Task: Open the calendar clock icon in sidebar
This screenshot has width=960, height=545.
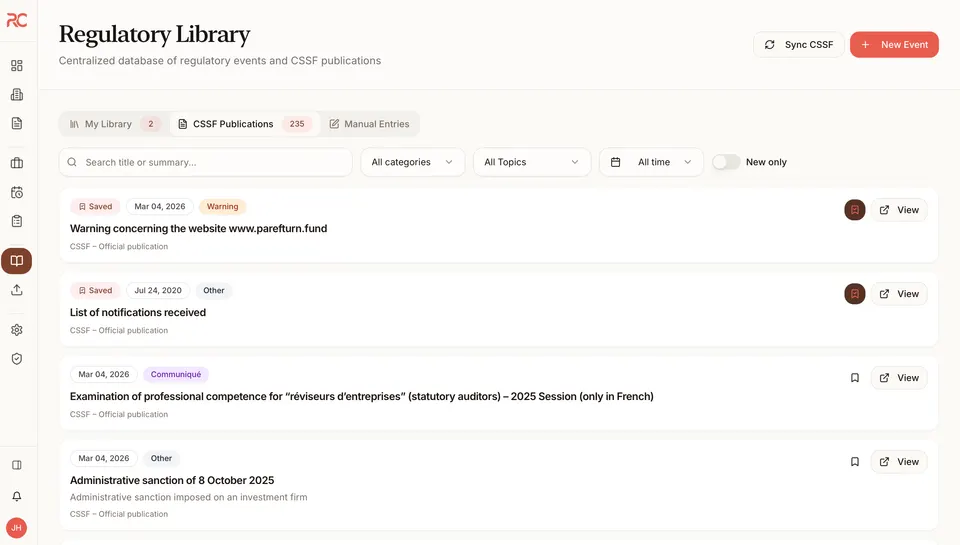Action: tap(17, 192)
